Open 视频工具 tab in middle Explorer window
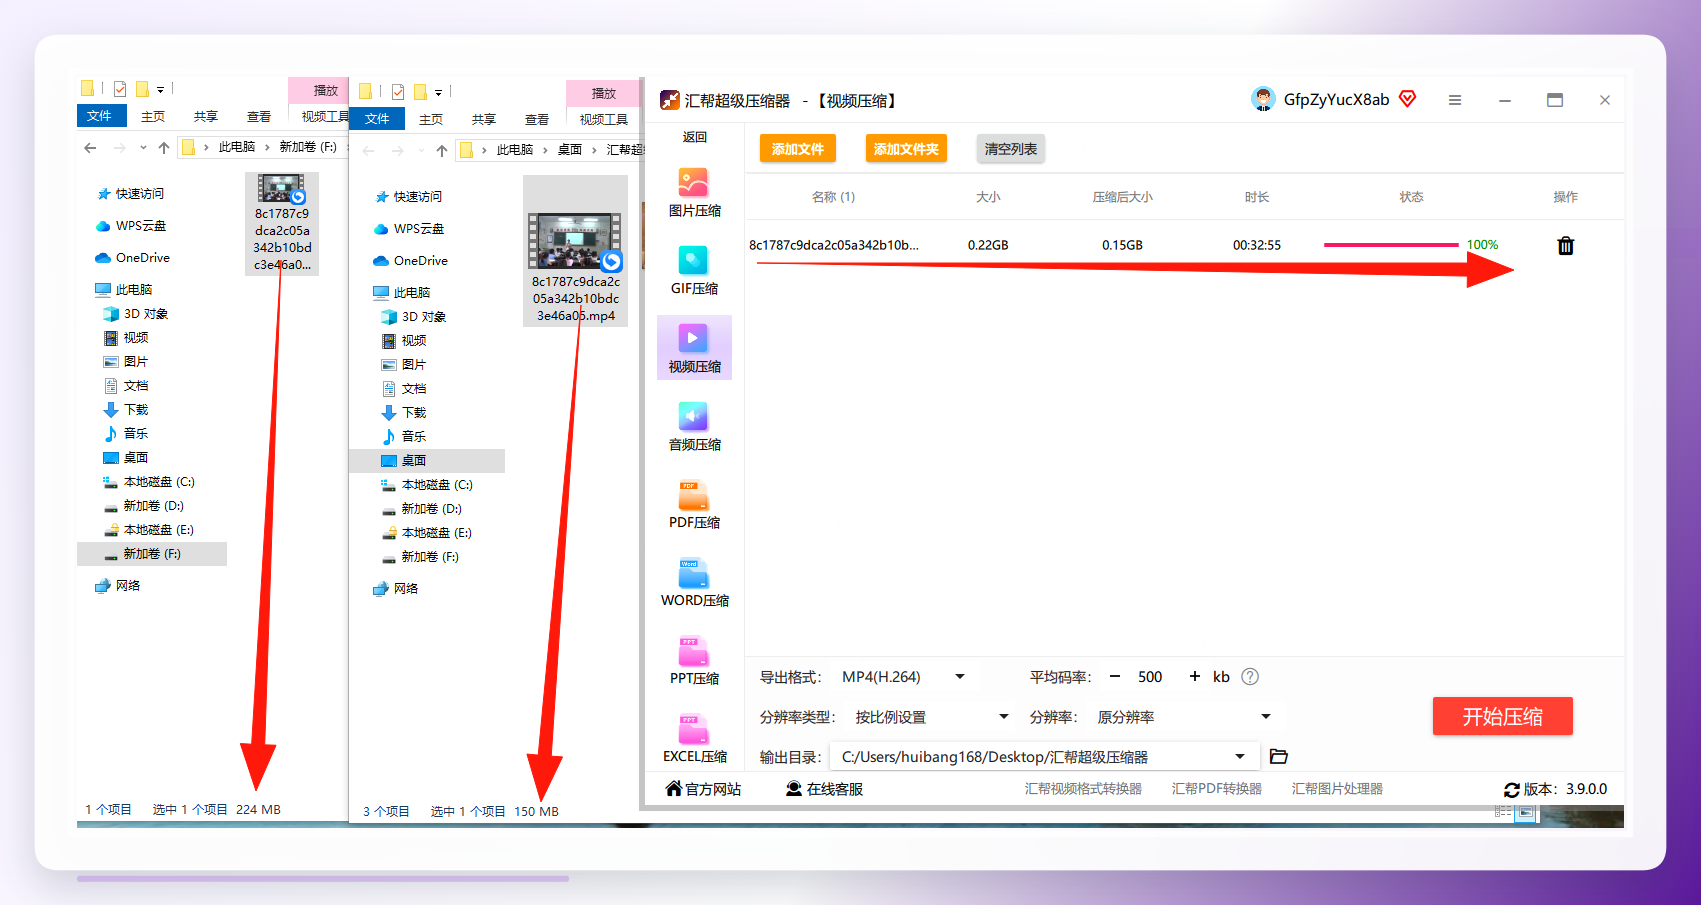 [x=604, y=120]
